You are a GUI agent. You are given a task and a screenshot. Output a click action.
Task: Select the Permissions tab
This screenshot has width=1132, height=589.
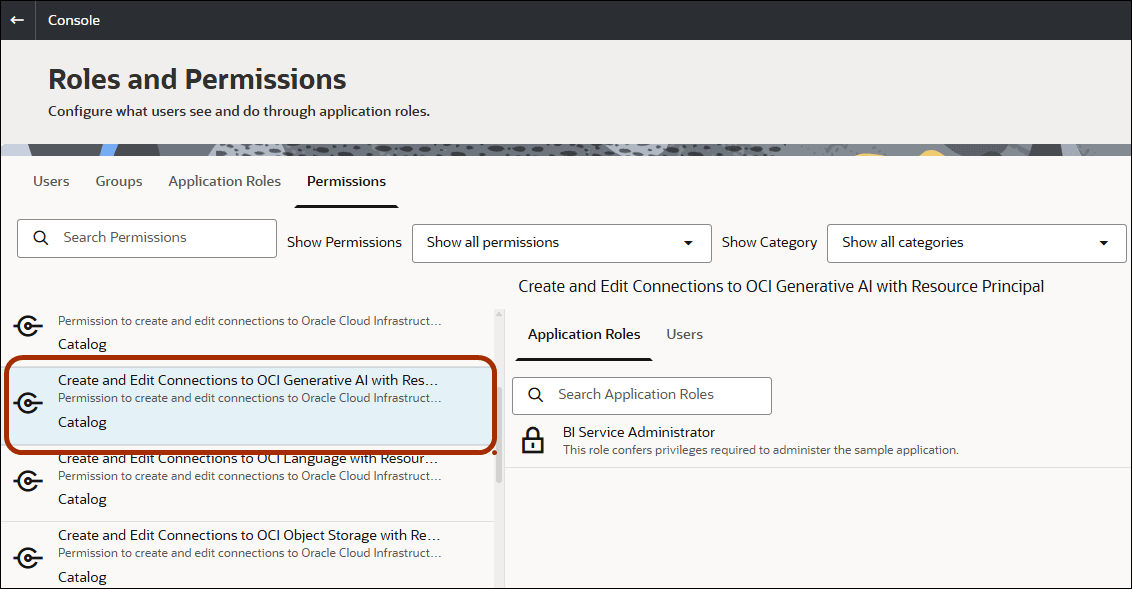[x=347, y=181]
